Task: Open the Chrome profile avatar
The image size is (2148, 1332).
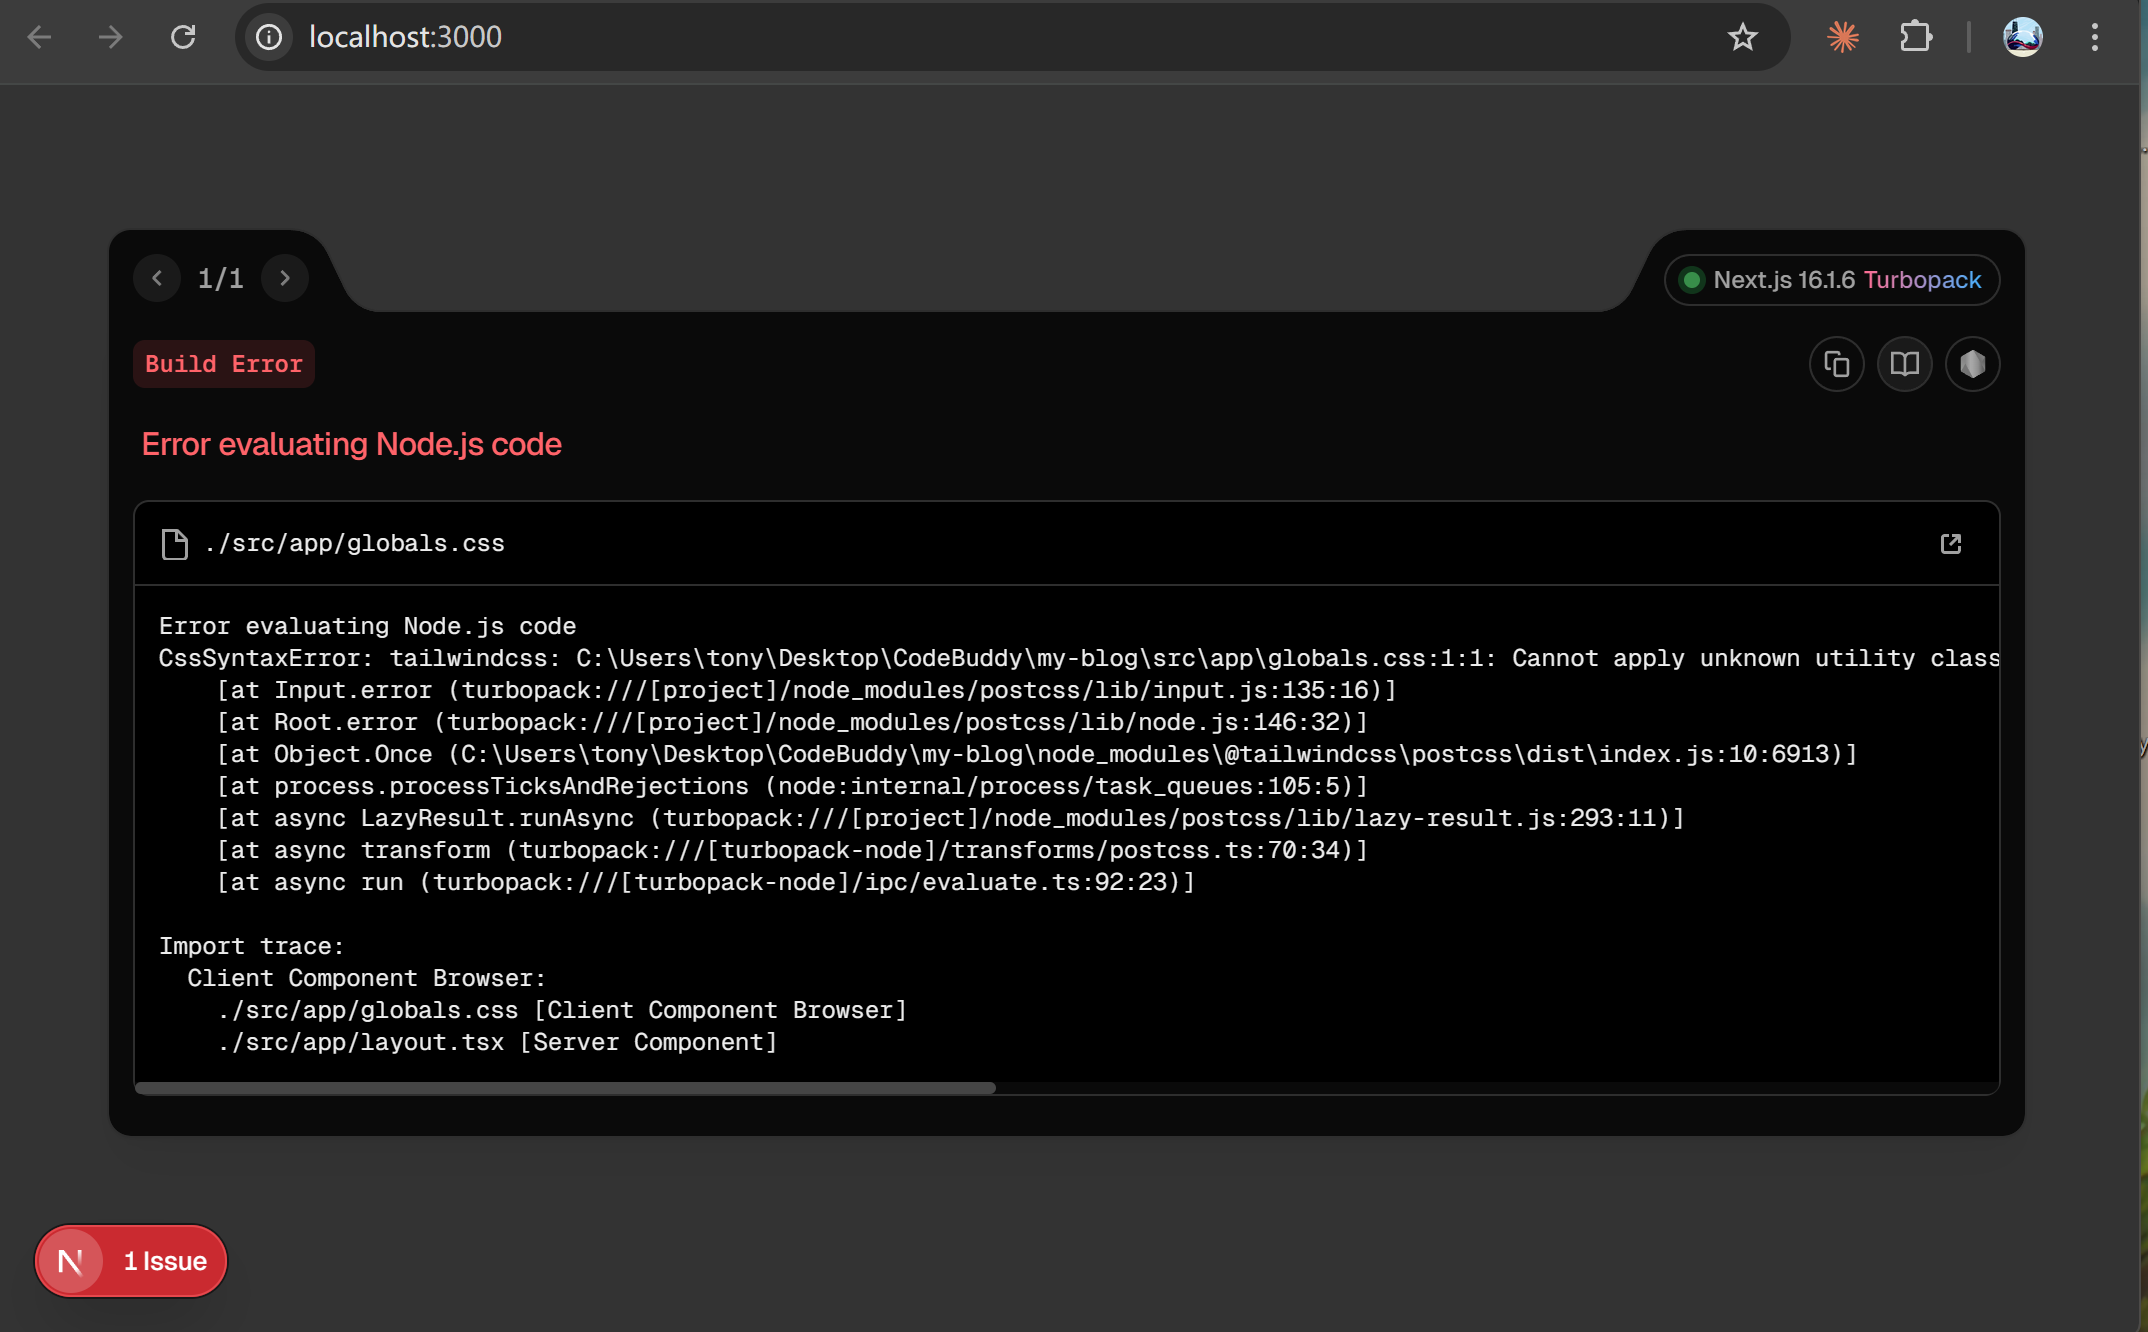Action: pos(2022,38)
